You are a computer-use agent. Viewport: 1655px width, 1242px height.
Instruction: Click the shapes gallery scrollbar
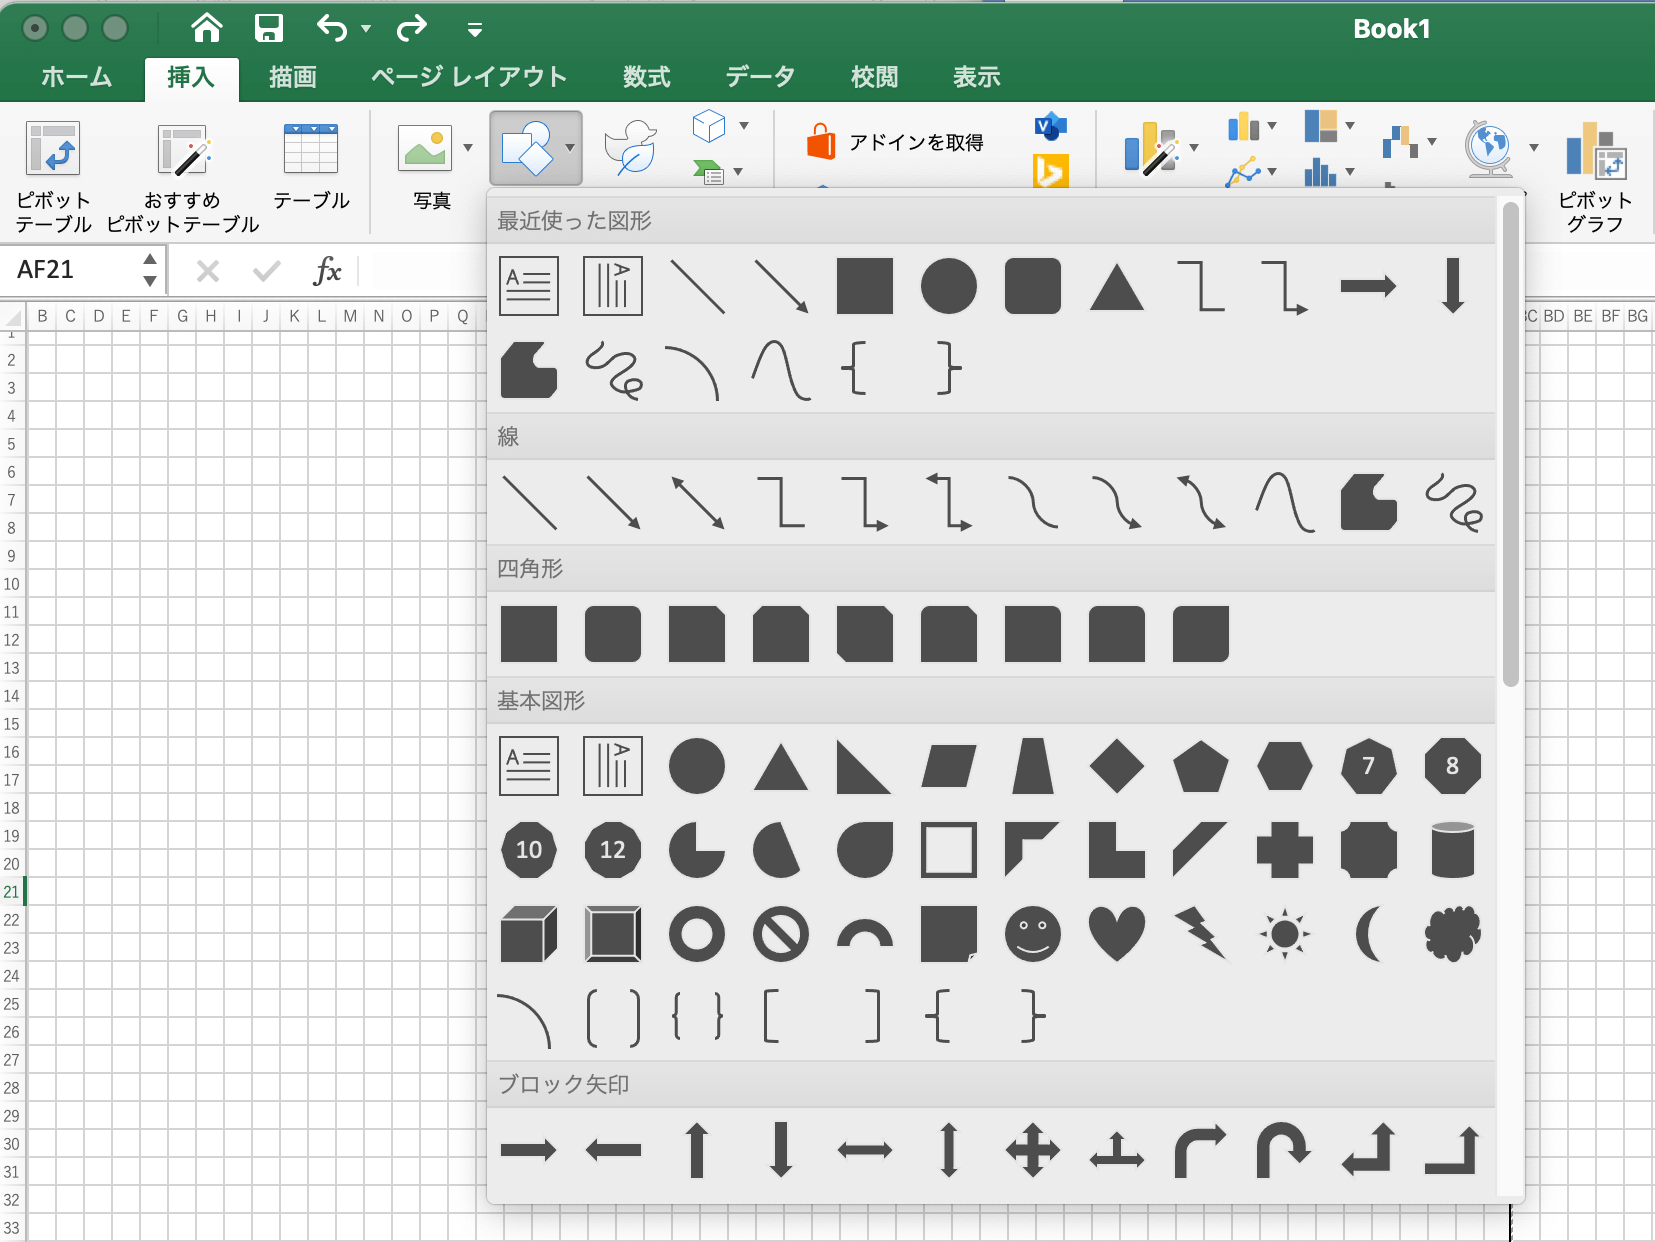coord(1511,444)
